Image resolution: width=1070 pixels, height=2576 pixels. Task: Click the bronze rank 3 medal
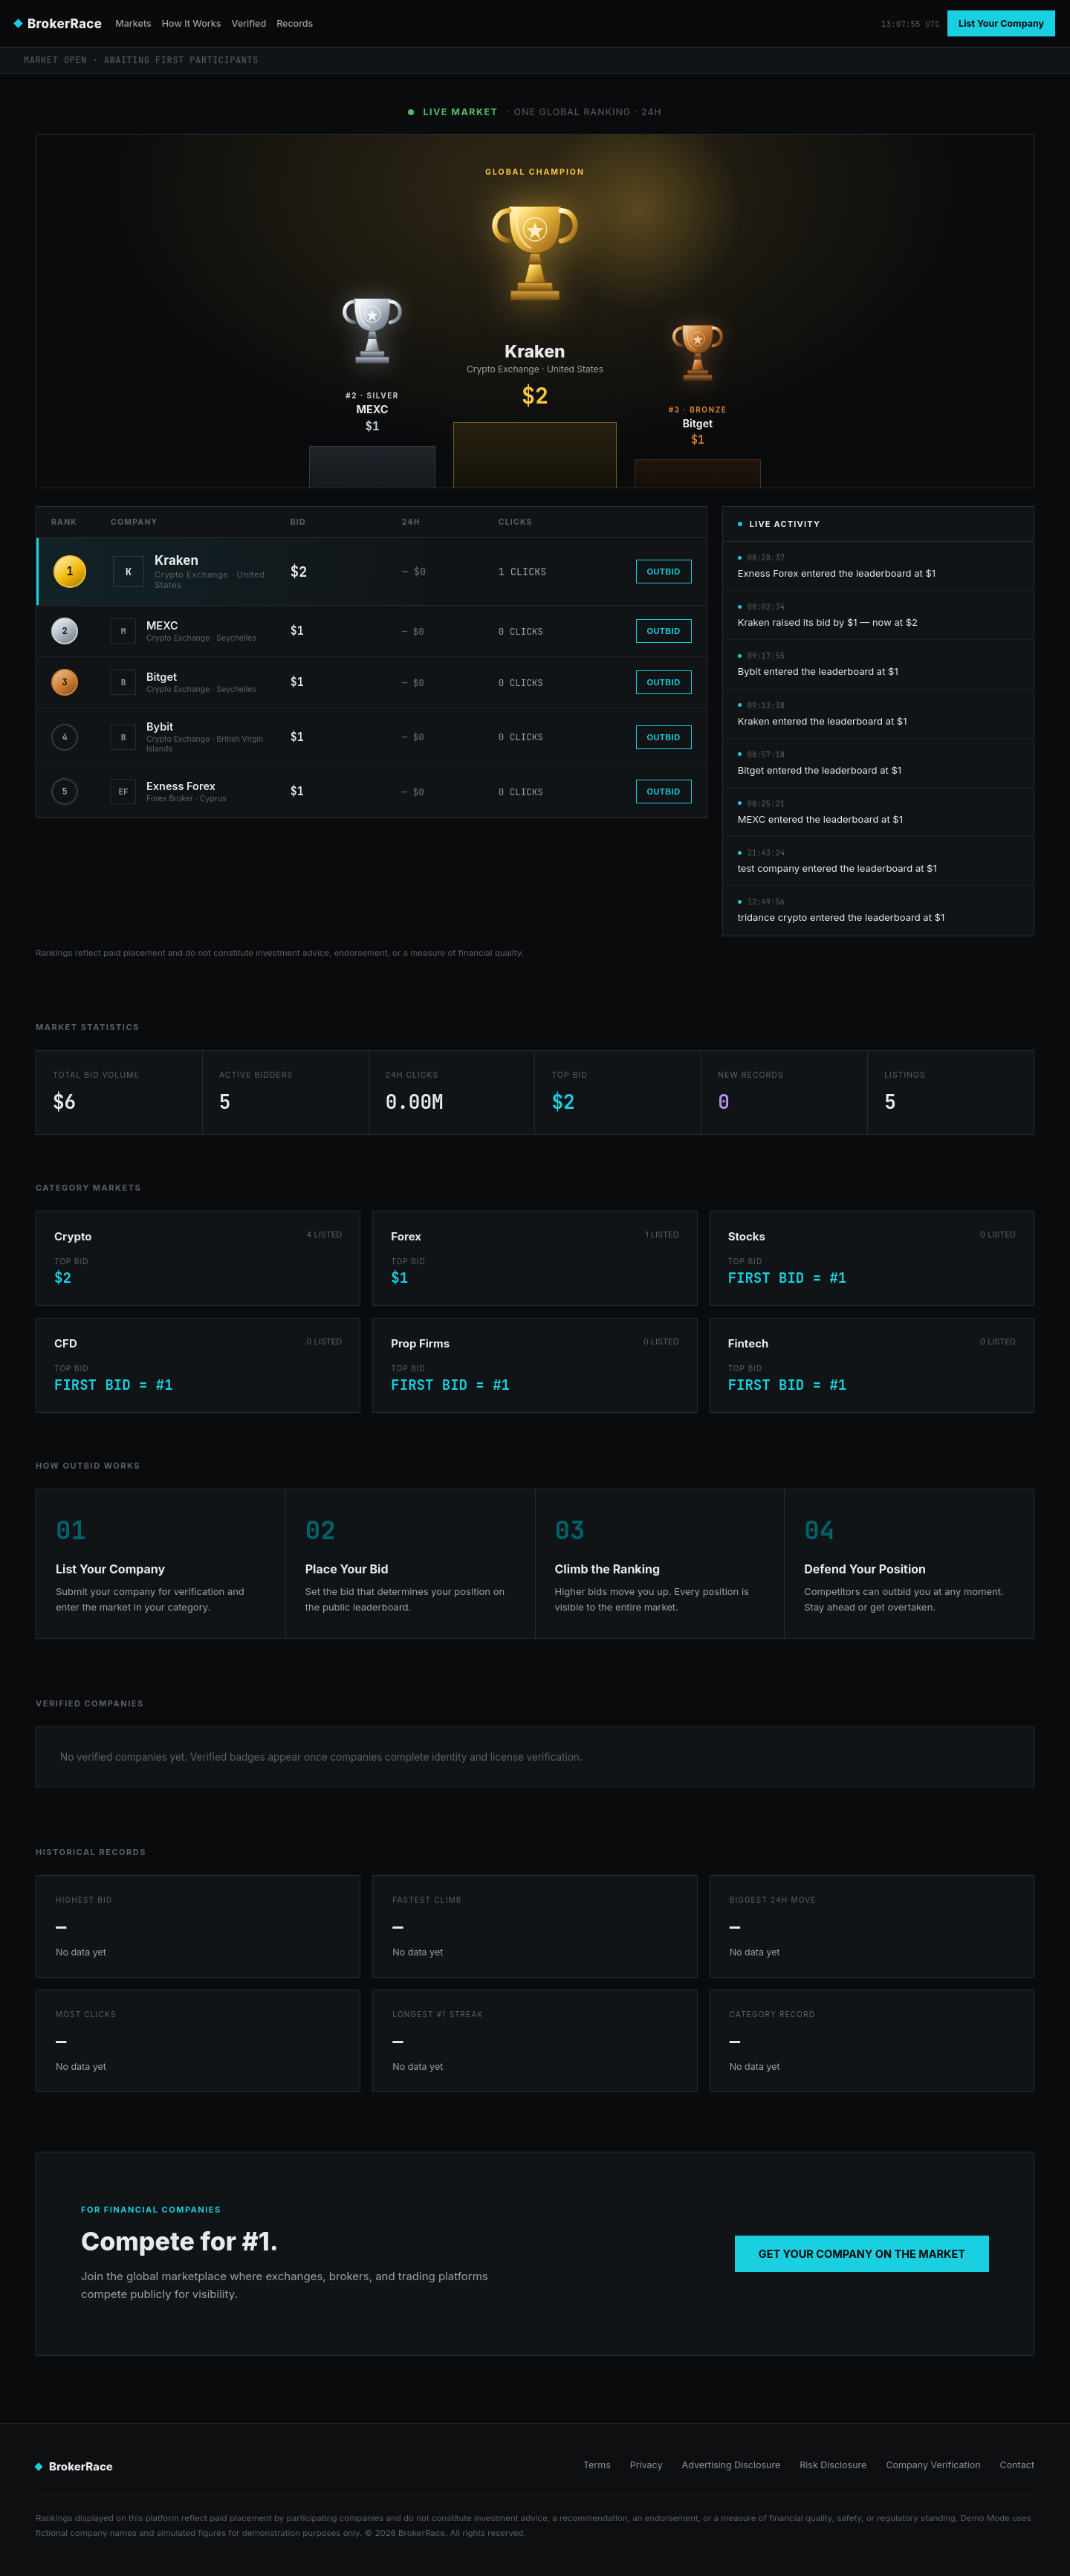[64, 682]
